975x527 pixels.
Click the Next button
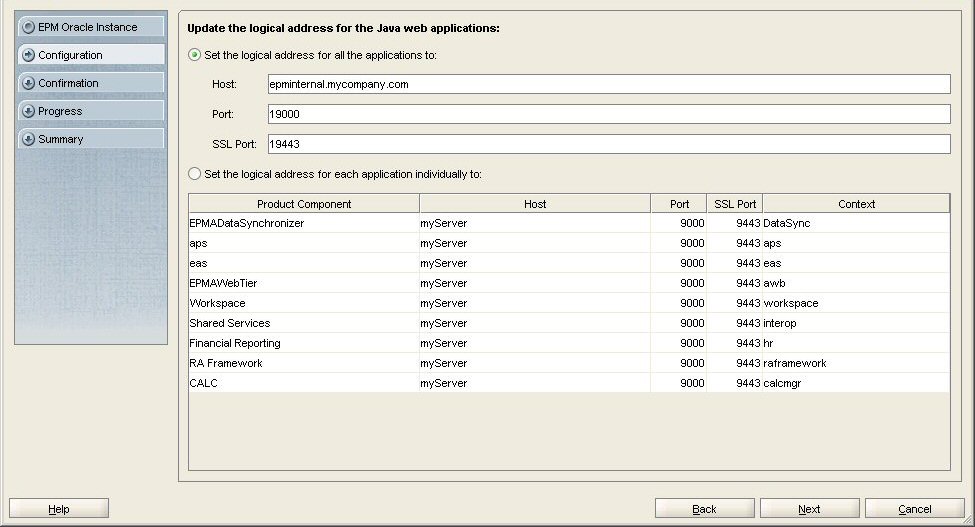pyautogui.click(x=810, y=508)
